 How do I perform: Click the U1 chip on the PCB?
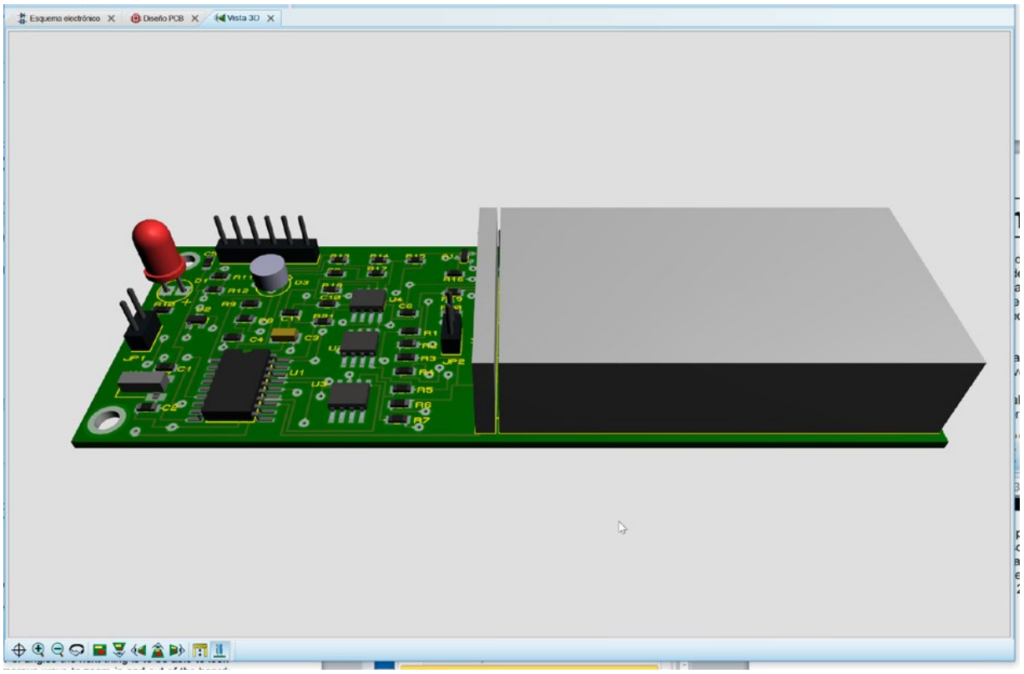236,384
